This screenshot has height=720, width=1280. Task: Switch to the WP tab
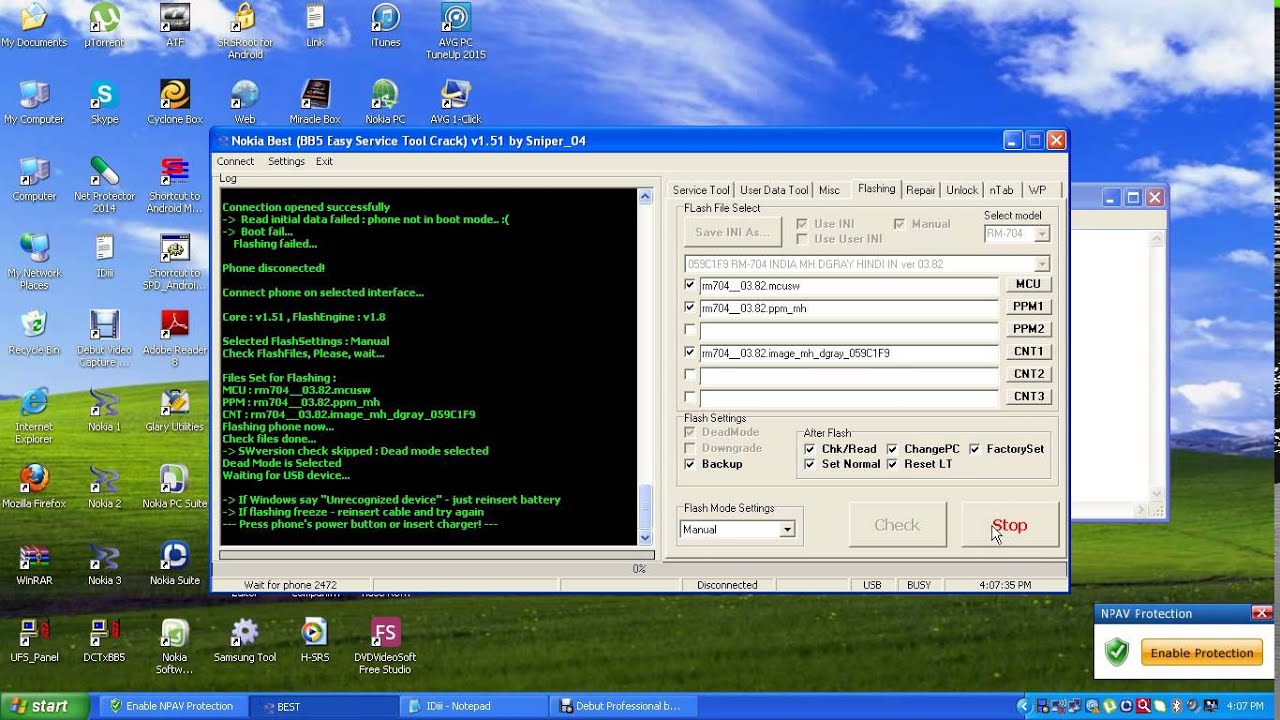pyautogui.click(x=1037, y=190)
